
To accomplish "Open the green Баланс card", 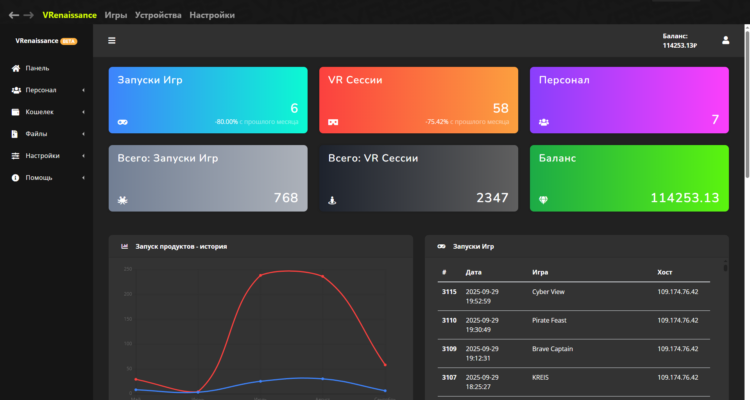I will [629, 178].
